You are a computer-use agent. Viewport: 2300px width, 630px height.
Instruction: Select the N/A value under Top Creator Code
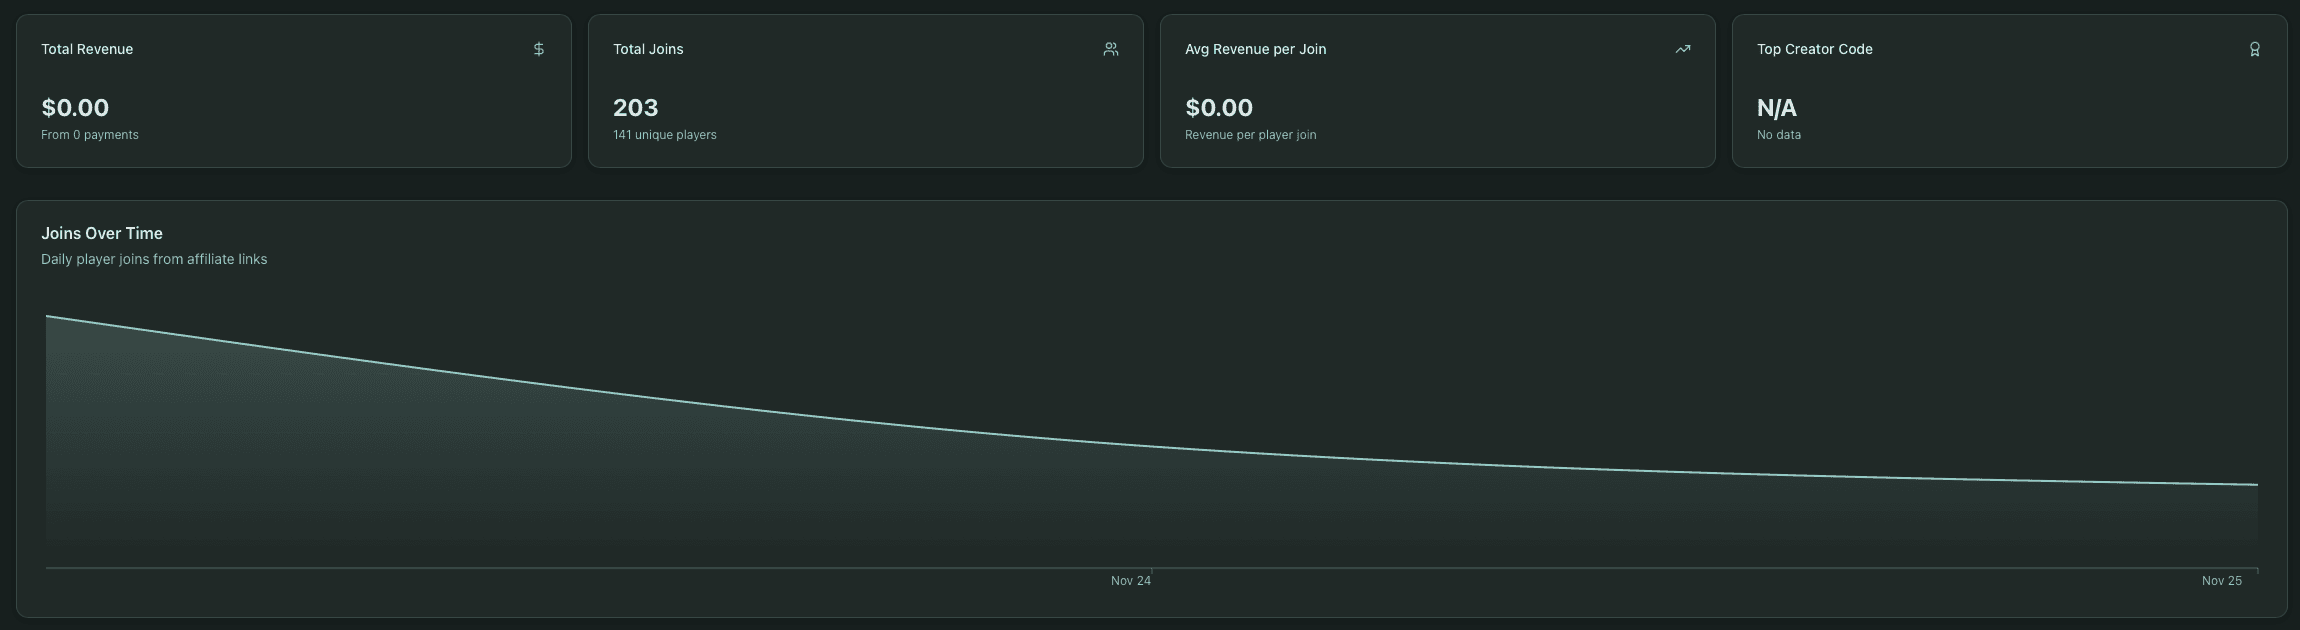(1777, 107)
